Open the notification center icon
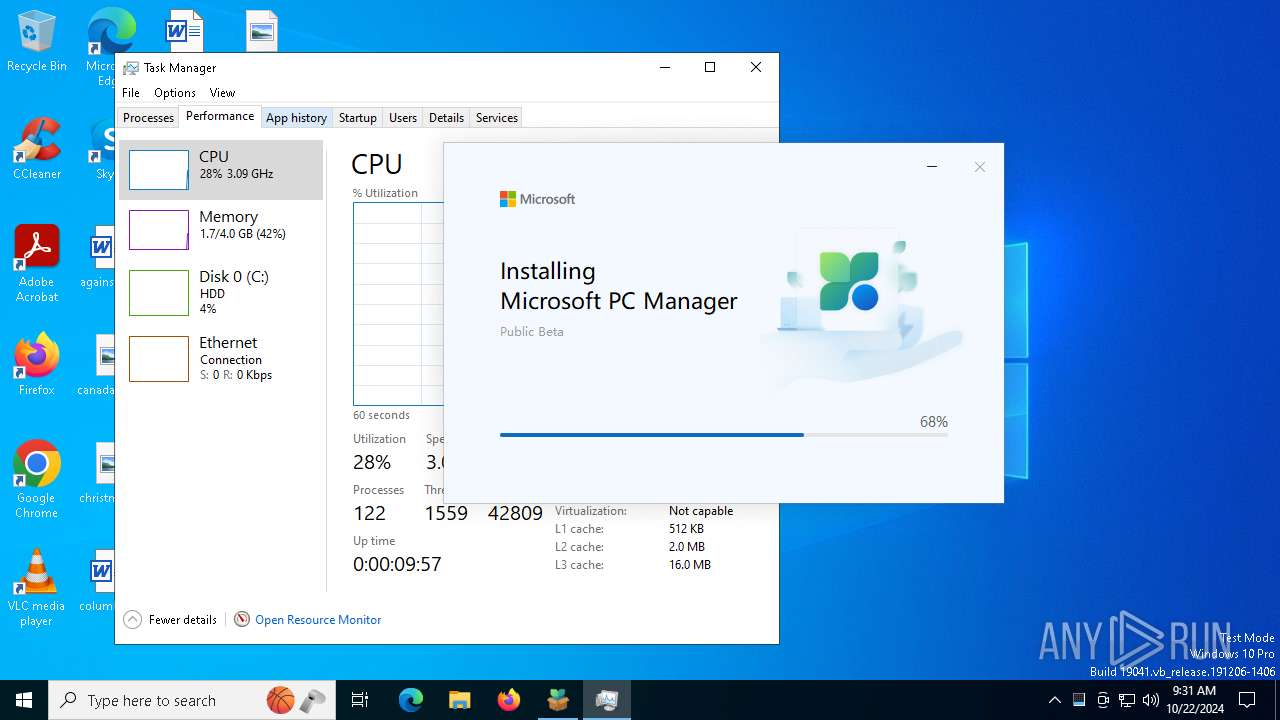This screenshot has height=720, width=1280. click(1247, 700)
